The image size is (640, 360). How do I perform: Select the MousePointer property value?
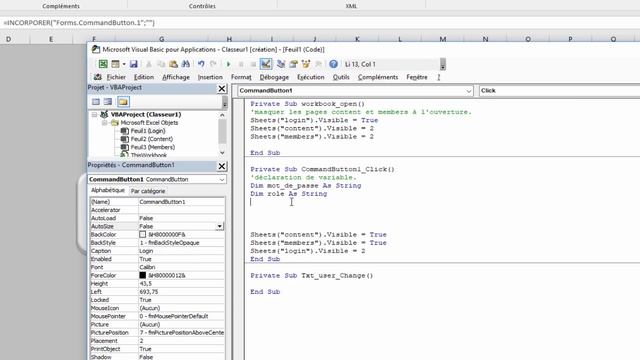tap(181, 316)
